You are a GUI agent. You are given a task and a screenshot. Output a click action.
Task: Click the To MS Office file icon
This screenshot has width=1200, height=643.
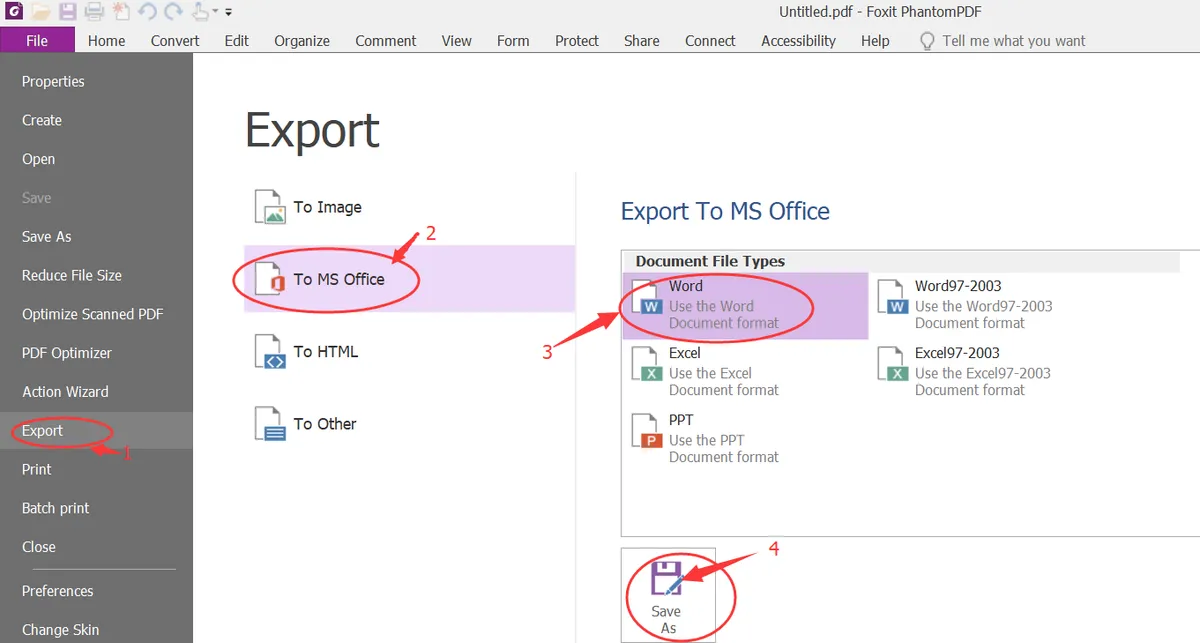270,278
